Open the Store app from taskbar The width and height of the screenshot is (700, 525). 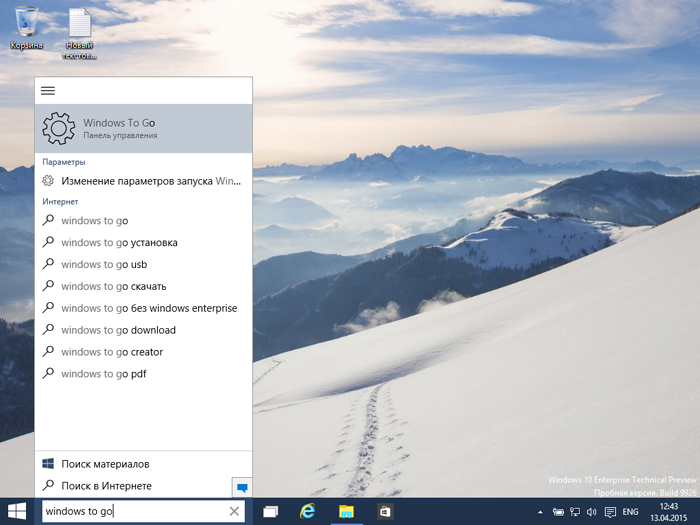click(x=384, y=512)
